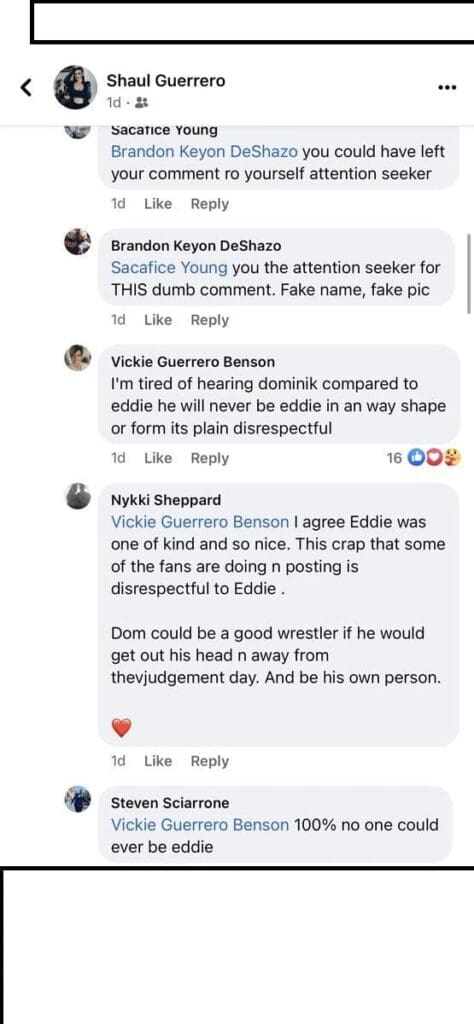Reply to Nykki Sheppard's comment
This screenshot has width=474, height=1024.
(210, 761)
